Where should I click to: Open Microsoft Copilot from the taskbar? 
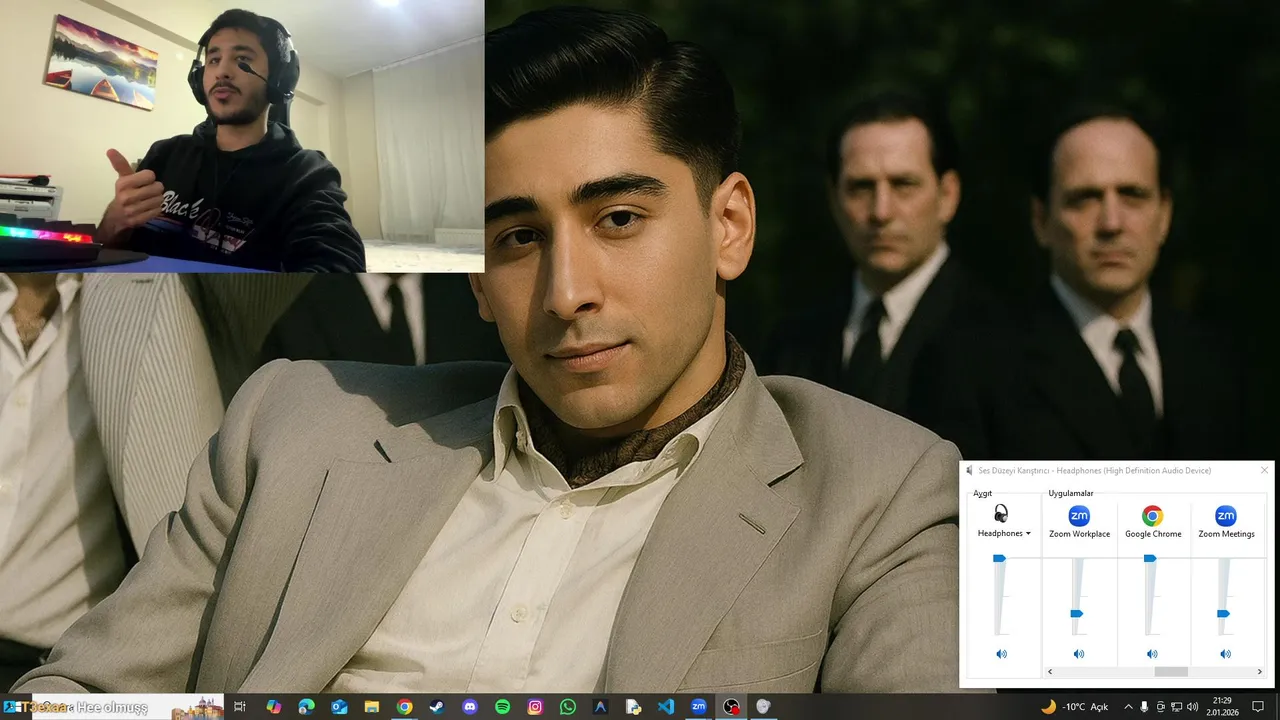click(273, 707)
